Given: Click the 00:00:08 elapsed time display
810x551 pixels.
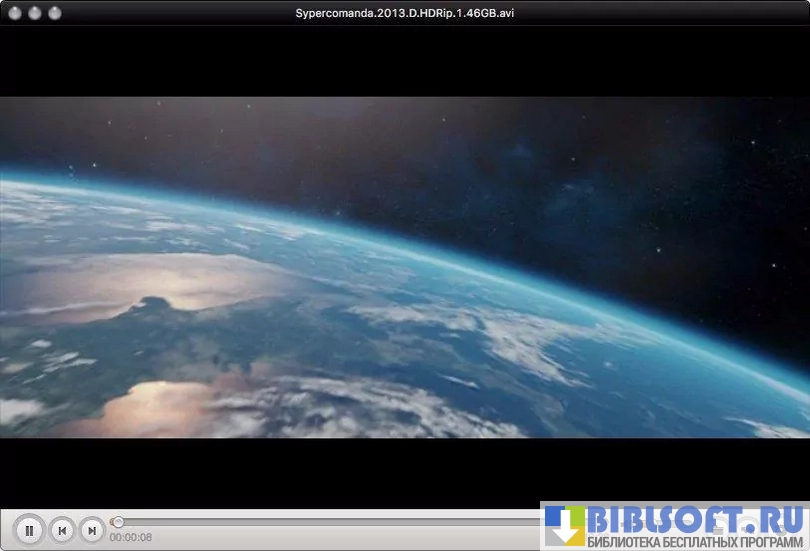Looking at the screenshot, I should [x=131, y=538].
